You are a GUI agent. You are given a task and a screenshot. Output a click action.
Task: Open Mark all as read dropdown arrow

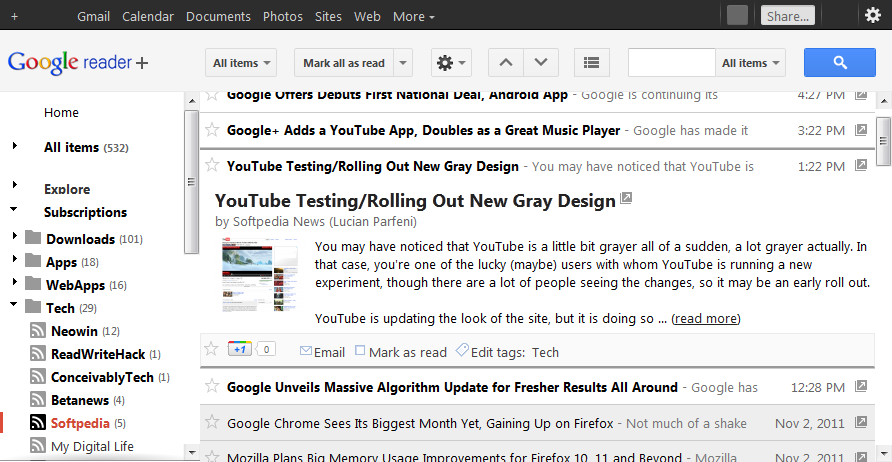(x=403, y=63)
